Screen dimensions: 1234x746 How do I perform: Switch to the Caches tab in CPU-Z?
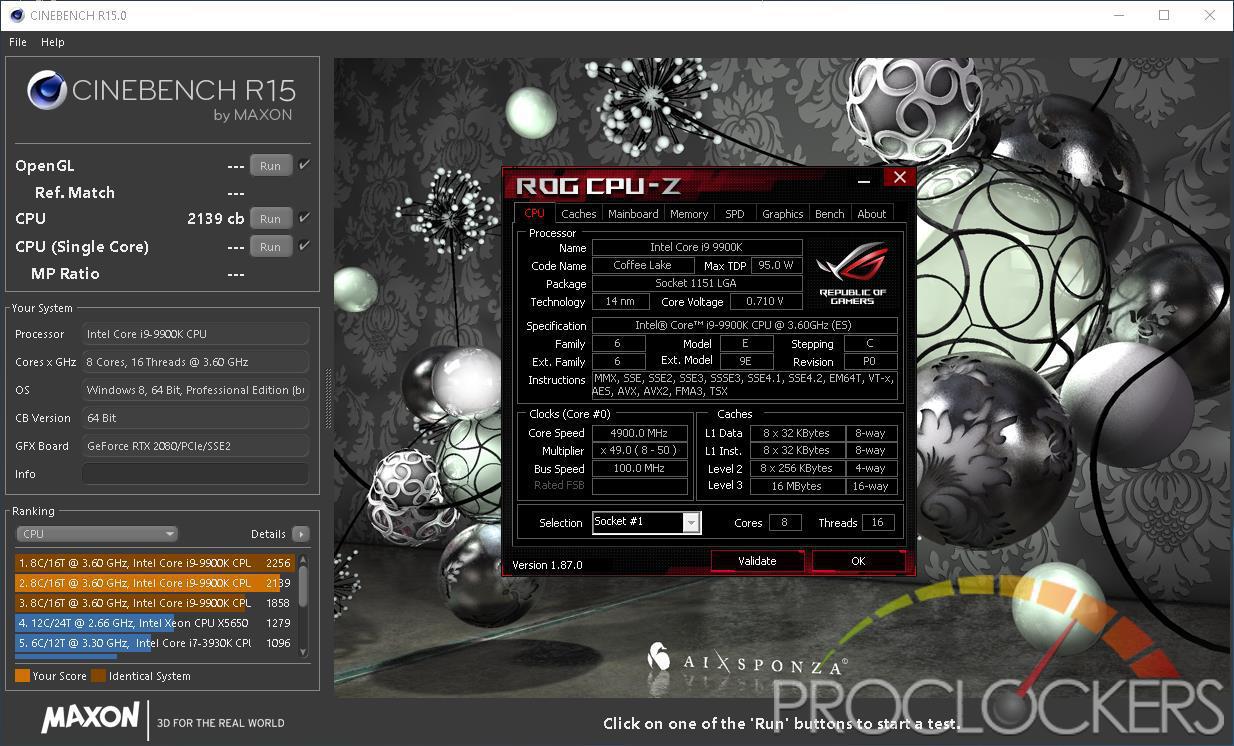coord(578,214)
